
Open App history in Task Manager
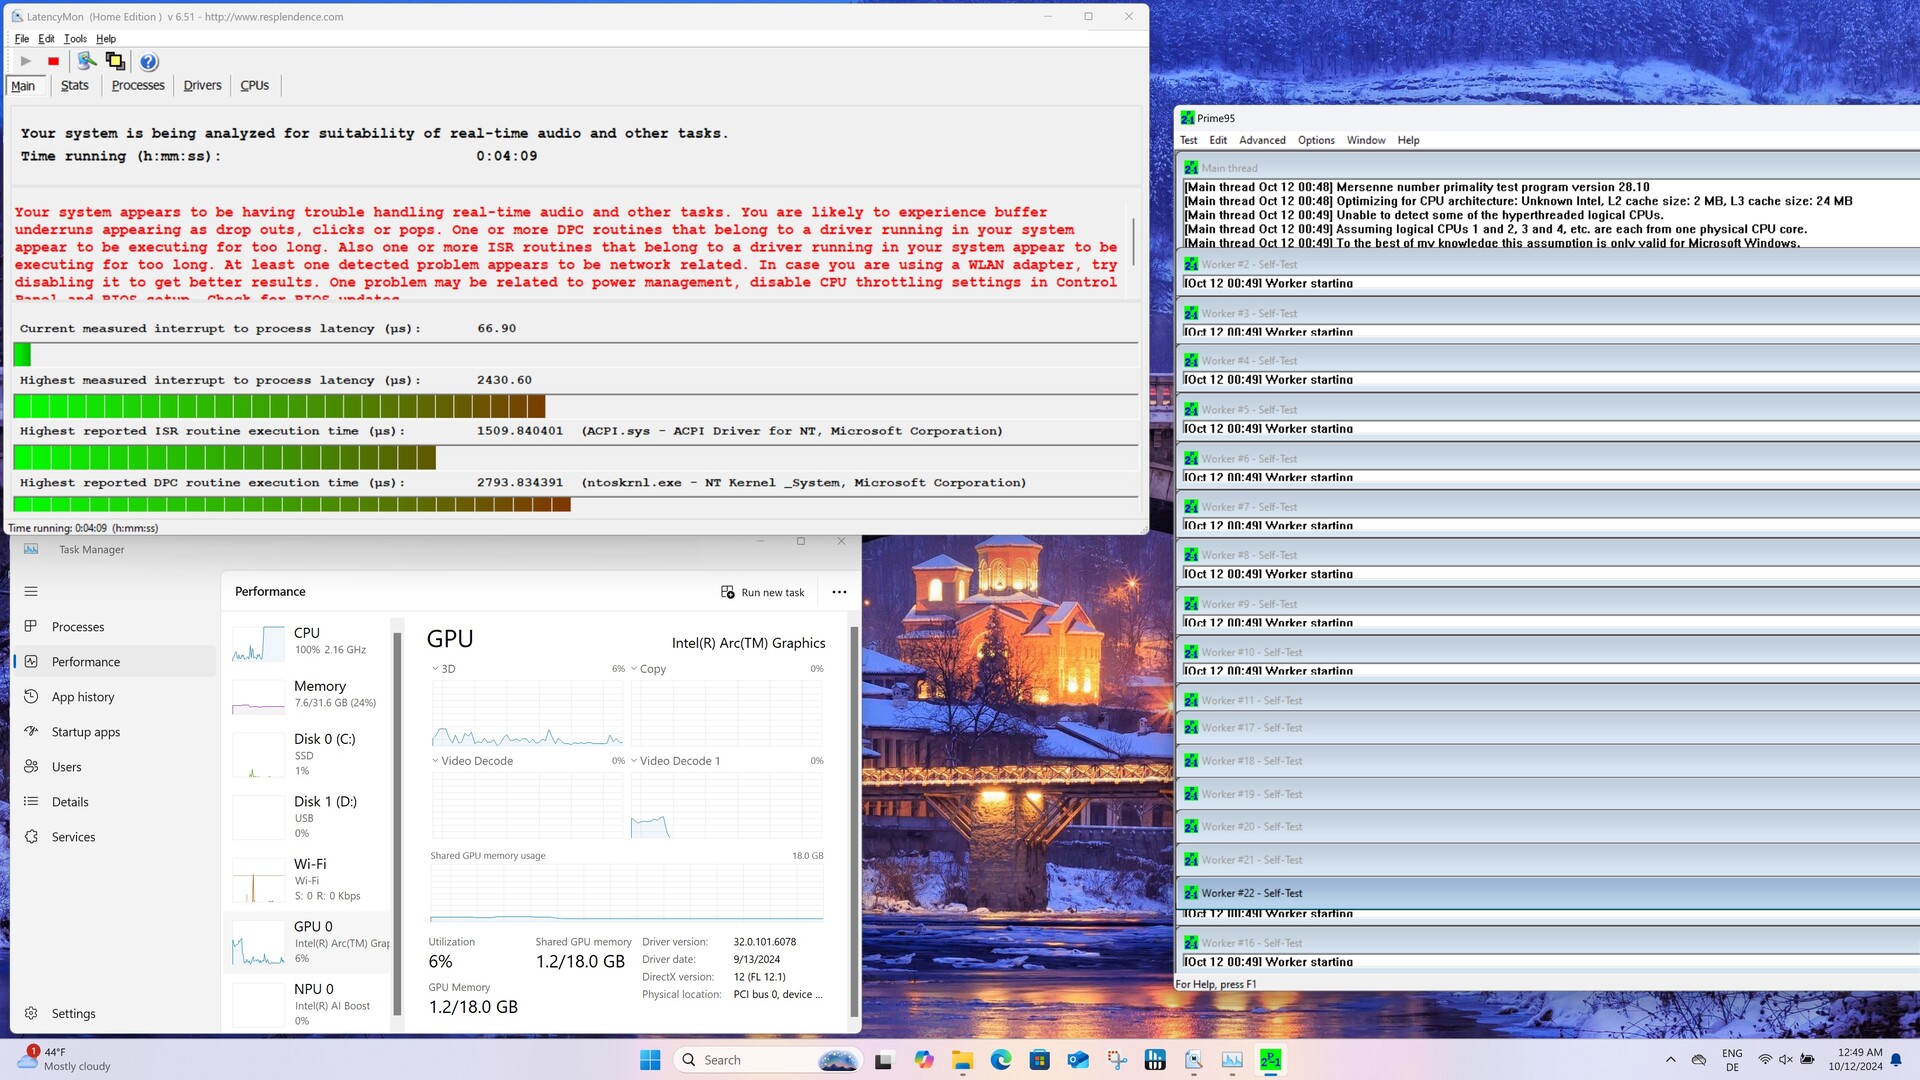(115, 697)
